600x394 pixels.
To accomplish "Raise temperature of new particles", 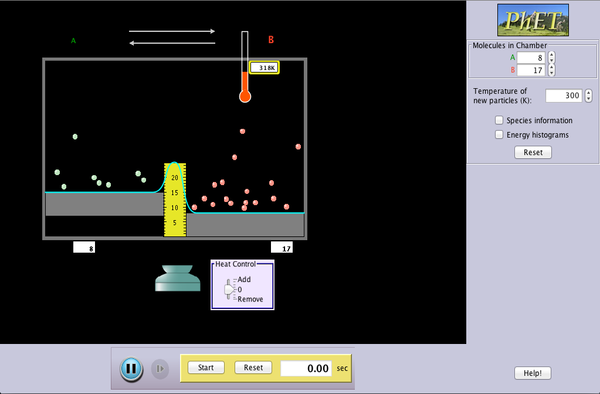I will click(x=589, y=93).
